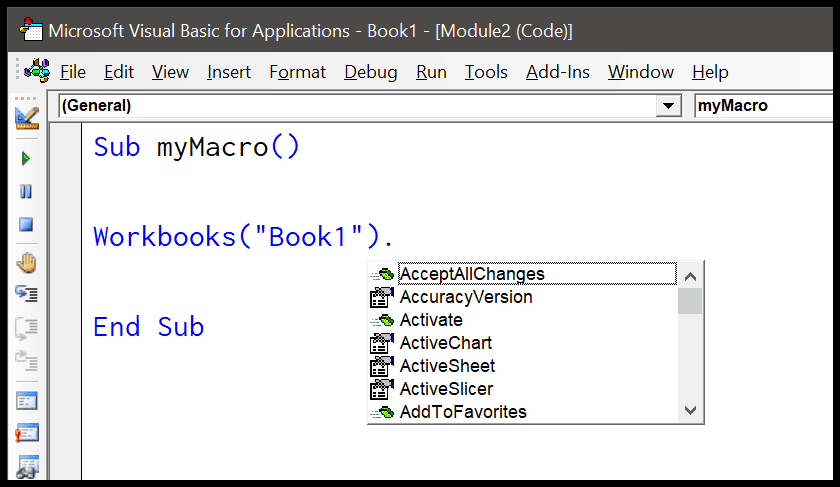
Task: Open the Debug menu
Action: 371,72
